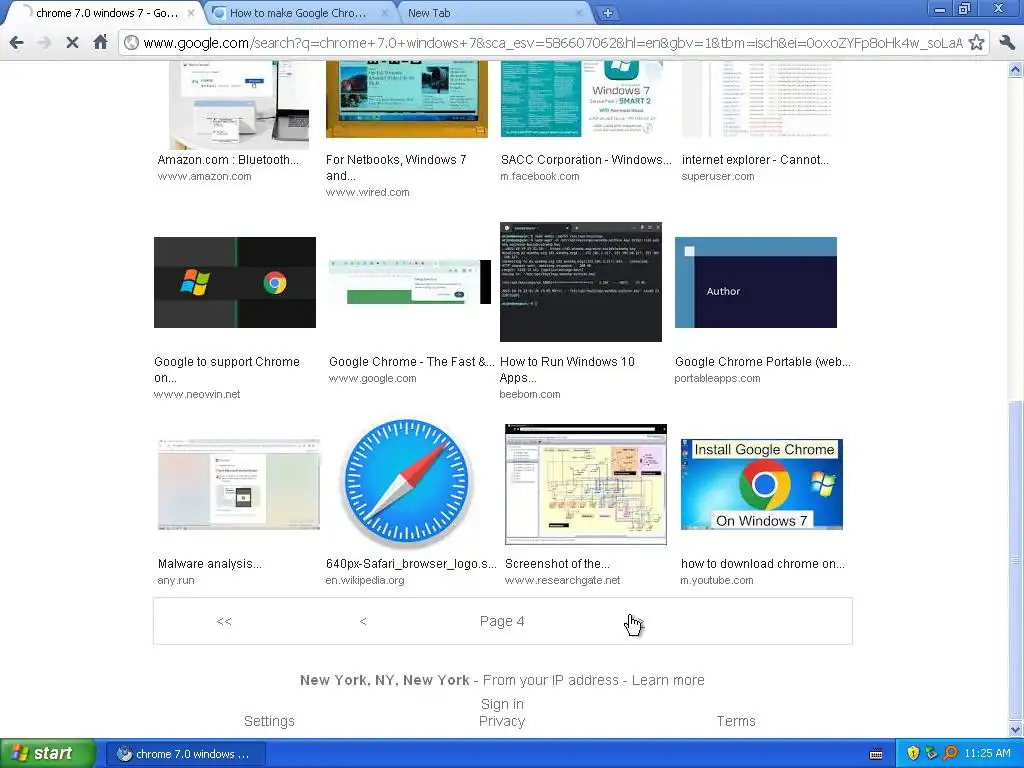
Task: Click 'how to download chrome on...' link
Action: pyautogui.click(x=763, y=564)
